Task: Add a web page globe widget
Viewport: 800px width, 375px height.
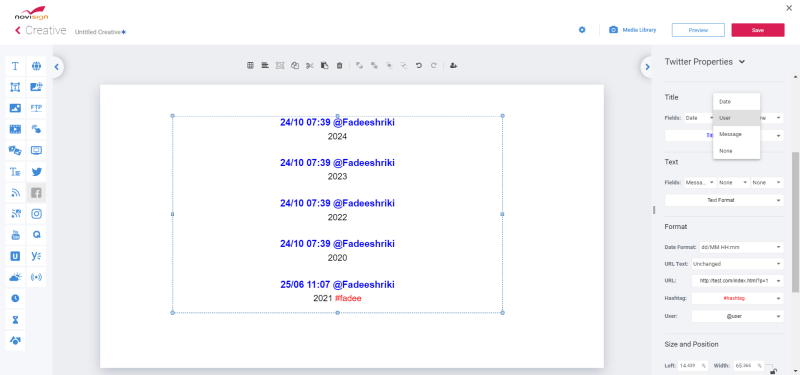Action: point(36,66)
